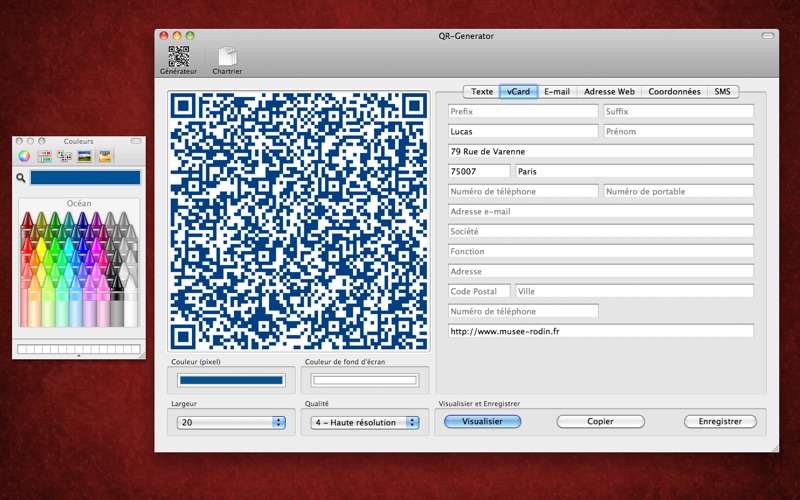
Task: Click the Ville field
Action: (635, 291)
